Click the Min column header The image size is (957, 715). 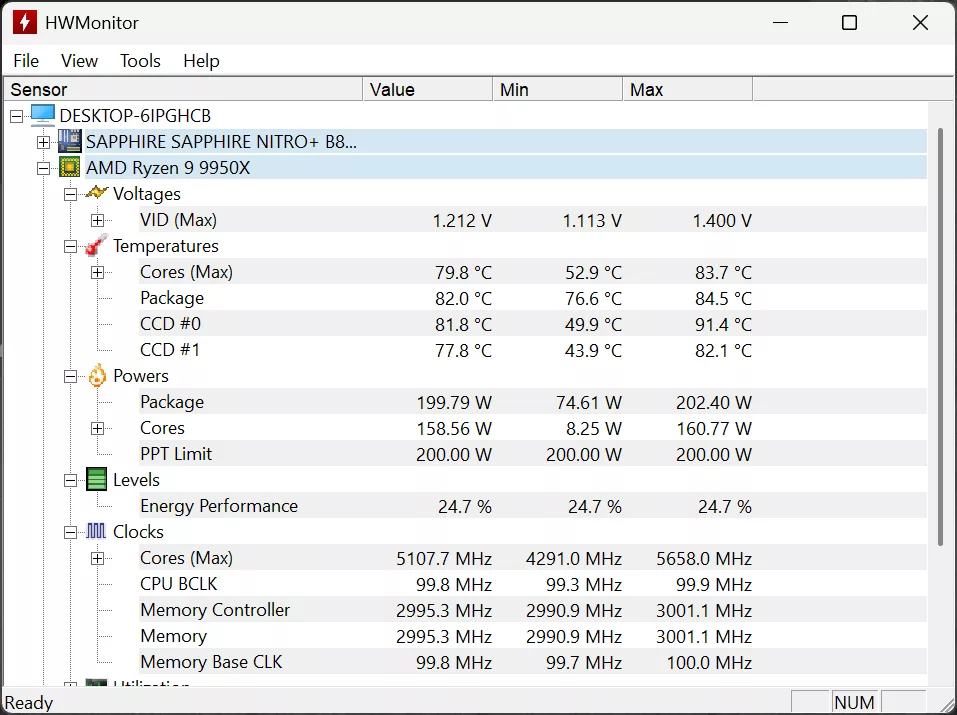(x=558, y=90)
